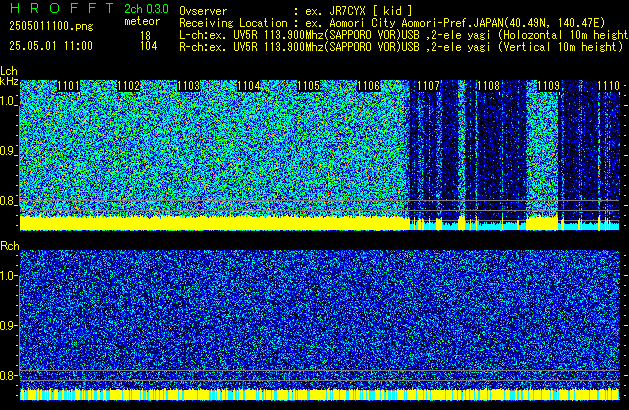
Task: Click the timestamp 25.05.01 11:00
Action: (x=51, y=46)
